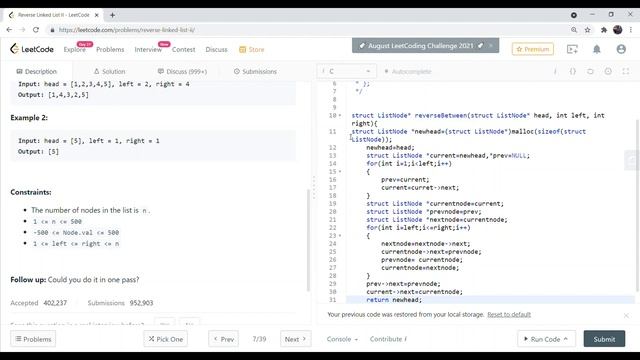
Task: Open the editor settings icon
Action: coord(608,71)
